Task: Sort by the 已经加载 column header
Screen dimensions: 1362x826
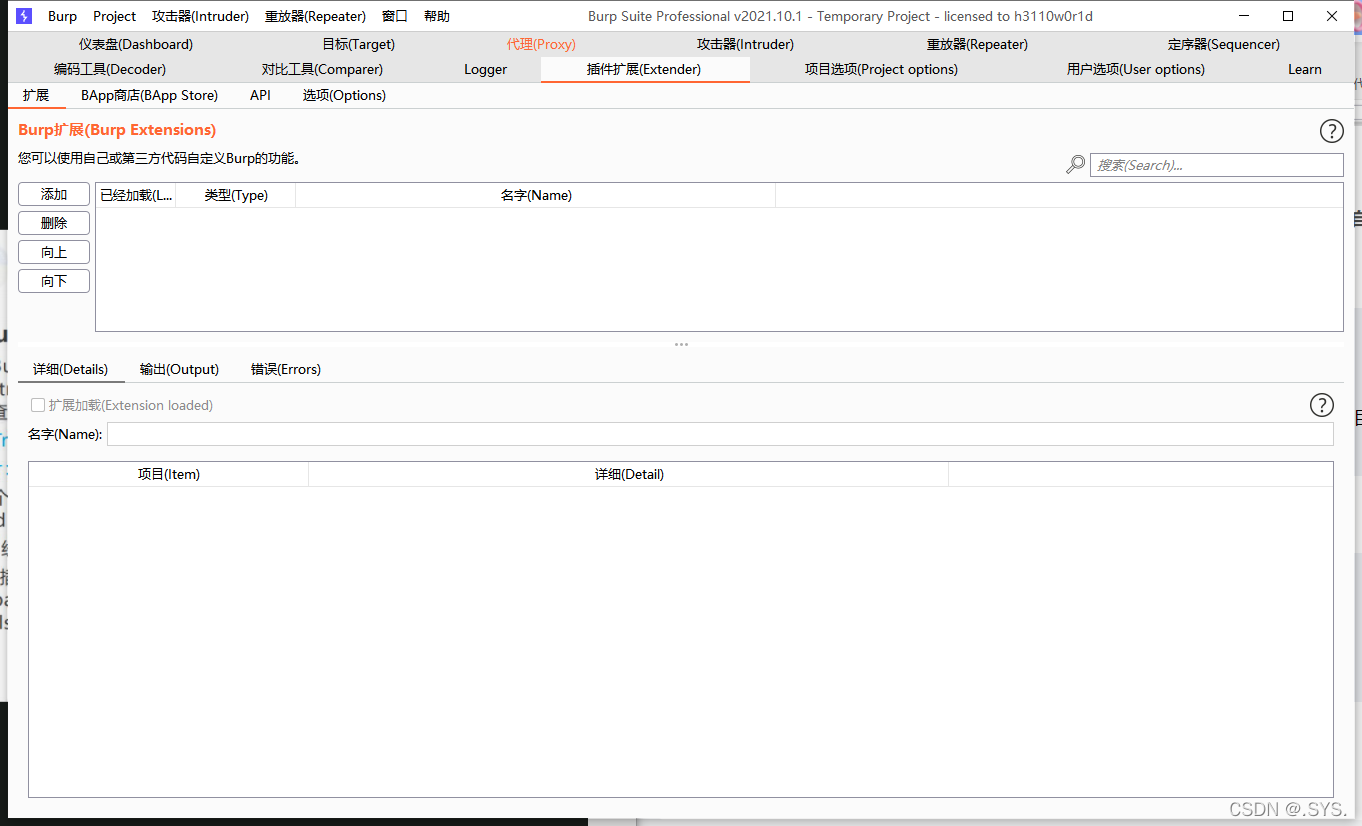Action: coord(136,195)
